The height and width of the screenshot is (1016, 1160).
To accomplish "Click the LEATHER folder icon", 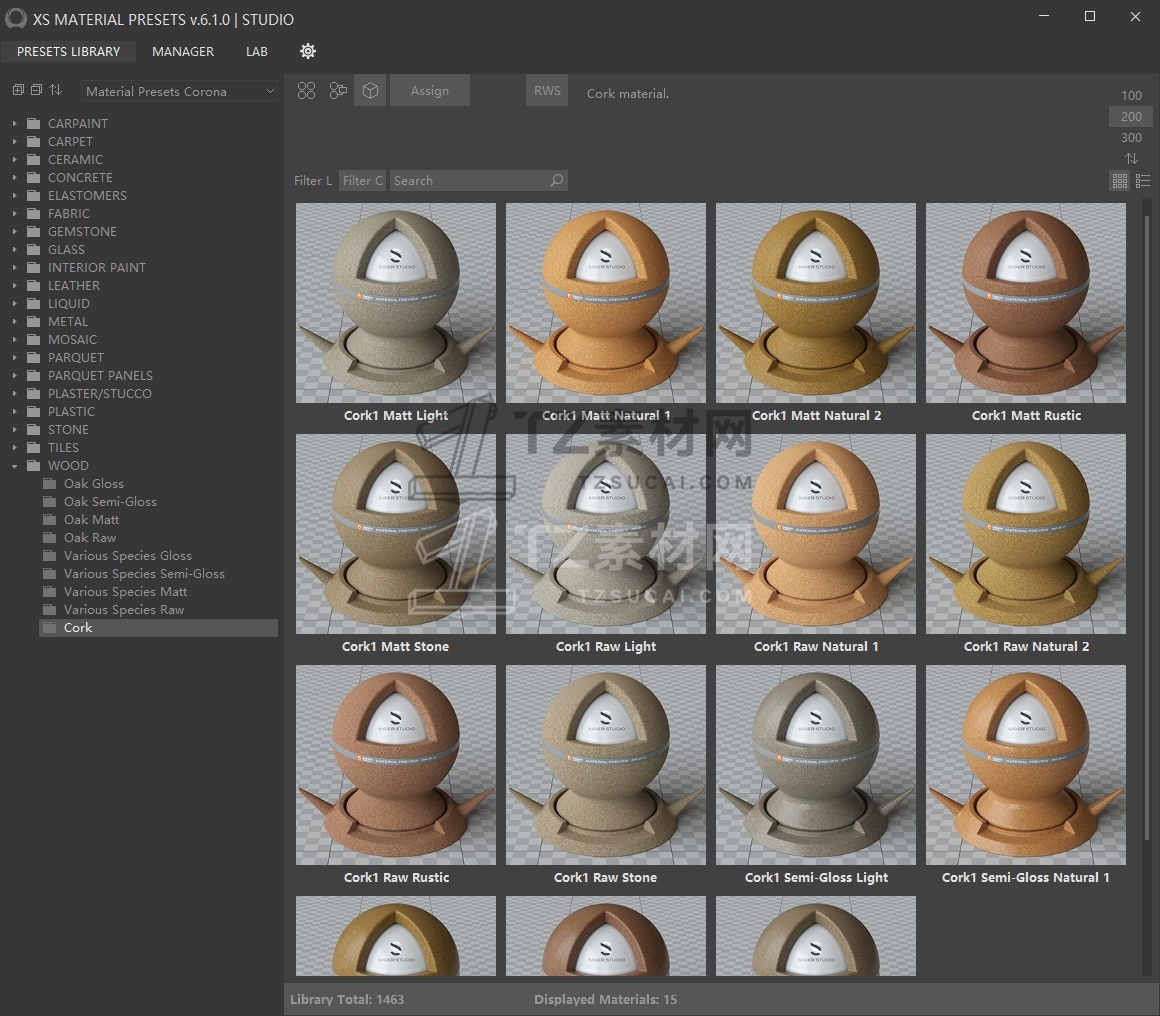I will (x=33, y=286).
